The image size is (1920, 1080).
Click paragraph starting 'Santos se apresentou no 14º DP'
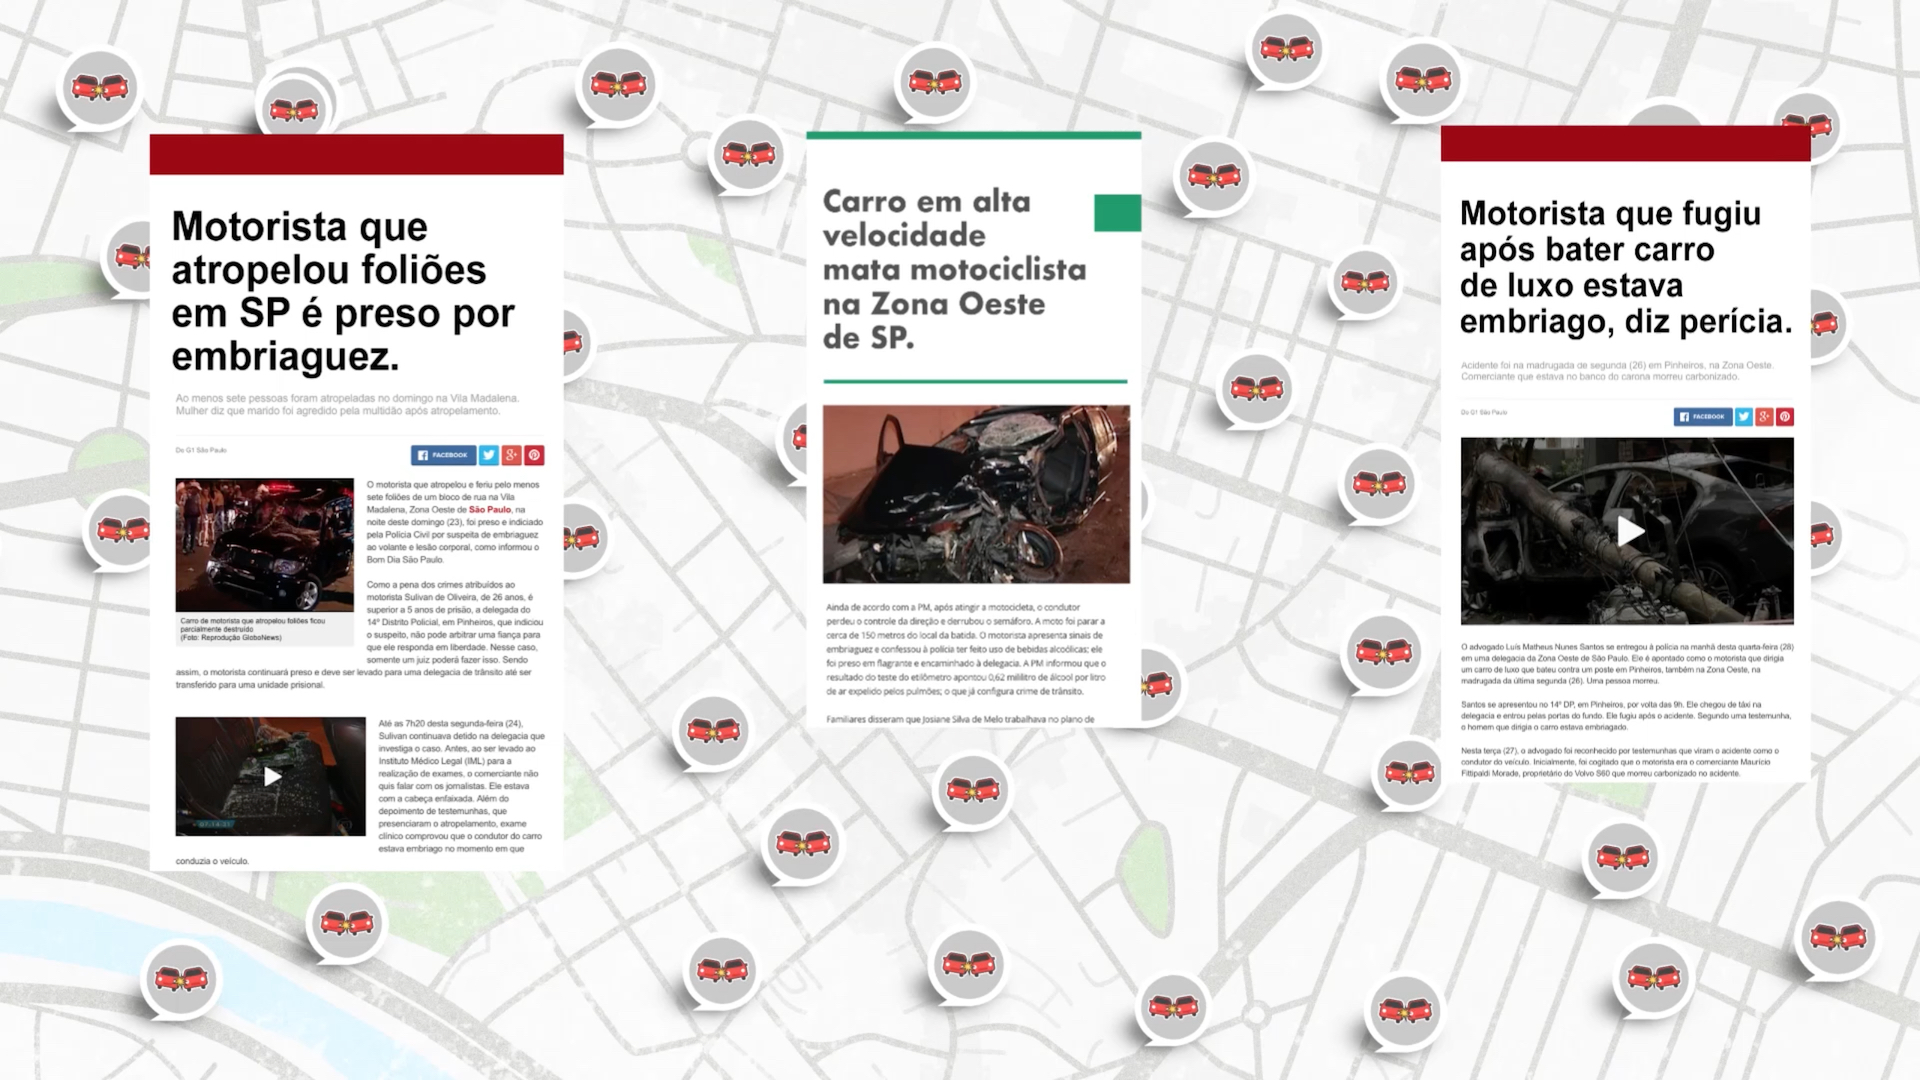(x=1625, y=715)
